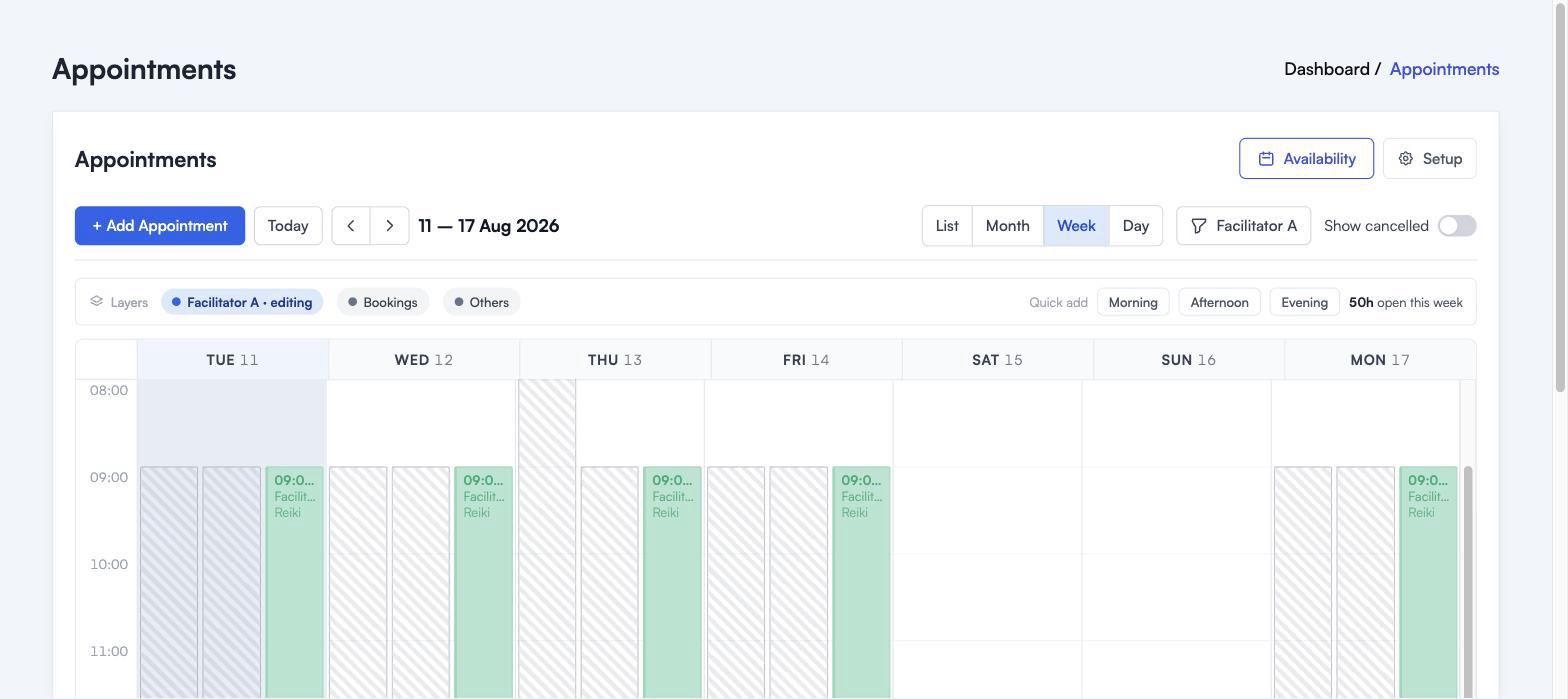Select the TUE 11 column header

[233, 360]
